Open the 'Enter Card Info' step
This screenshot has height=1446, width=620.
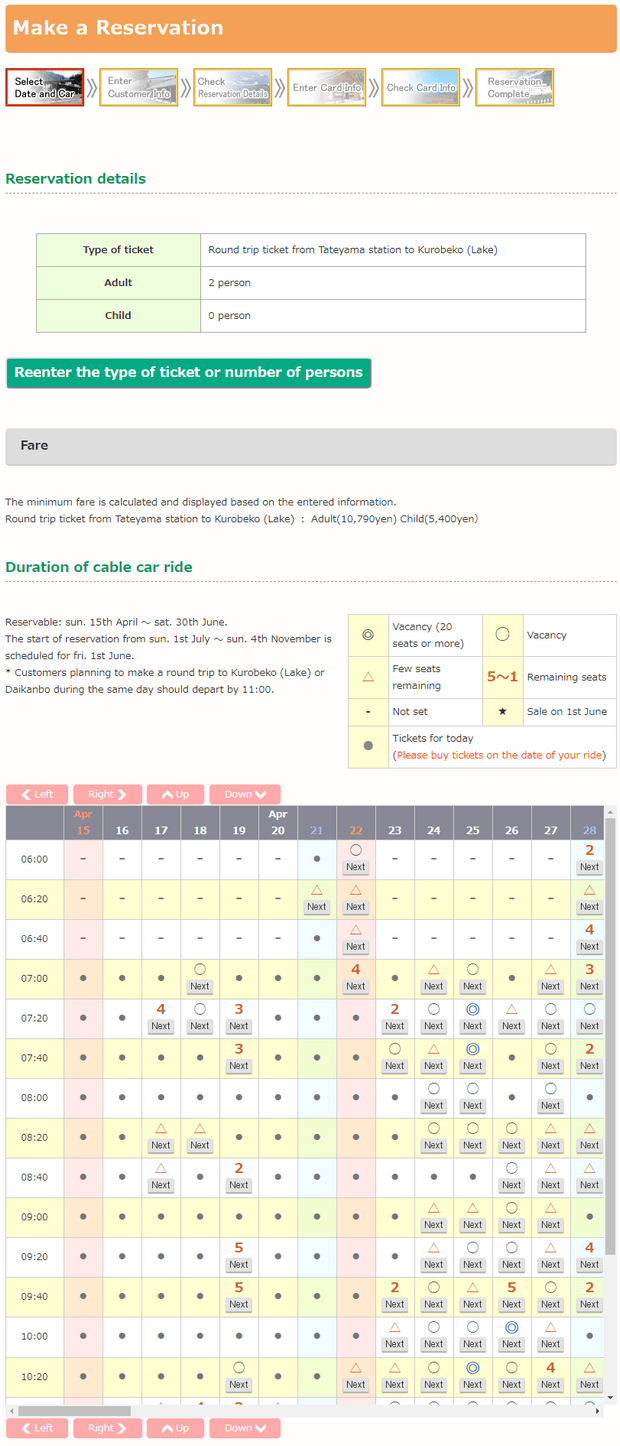click(x=327, y=87)
